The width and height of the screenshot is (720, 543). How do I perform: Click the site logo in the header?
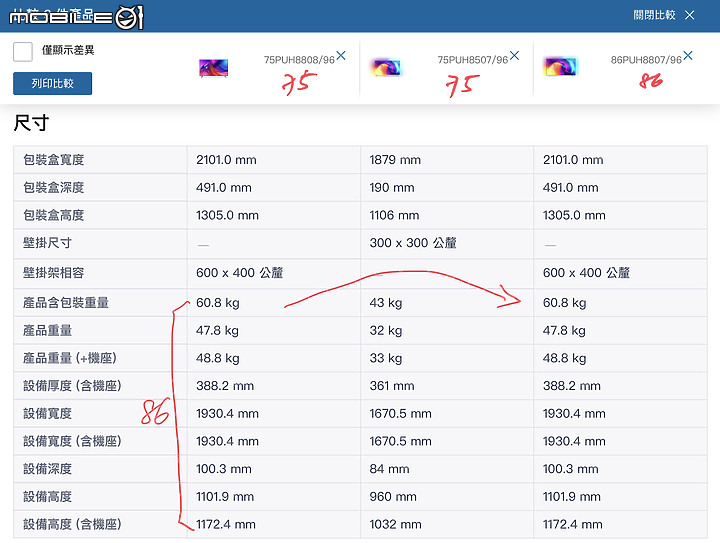point(76,17)
